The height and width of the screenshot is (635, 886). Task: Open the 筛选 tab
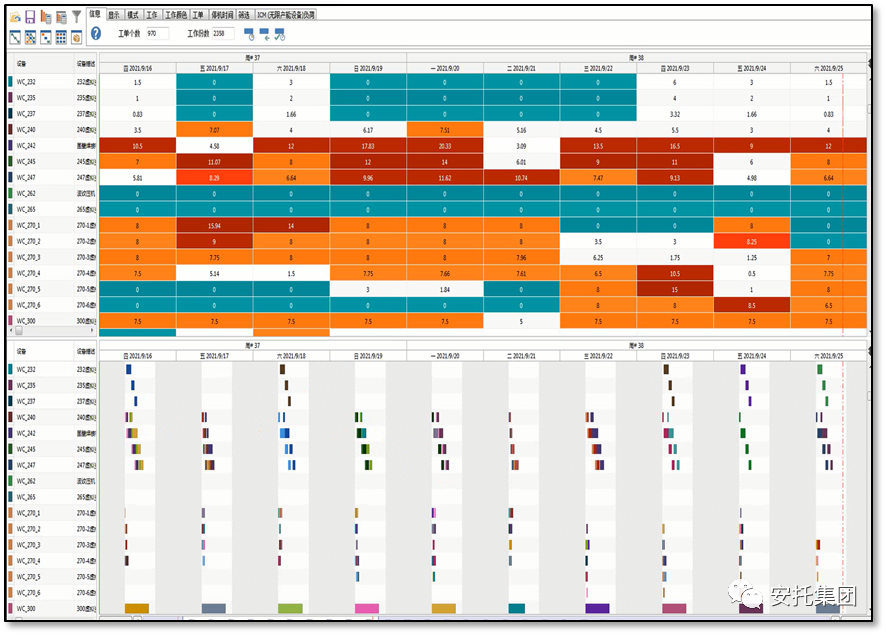coord(245,15)
